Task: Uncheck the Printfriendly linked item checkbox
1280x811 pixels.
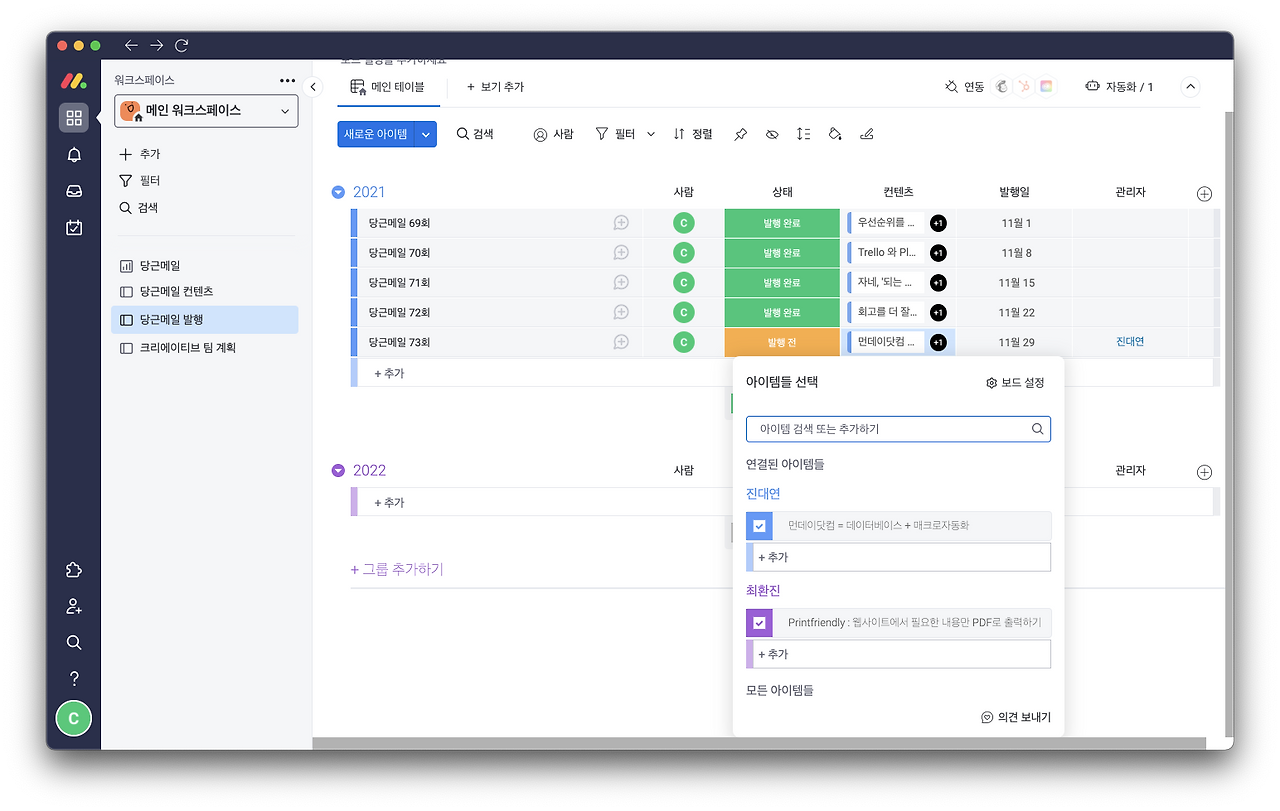Action: click(760, 623)
